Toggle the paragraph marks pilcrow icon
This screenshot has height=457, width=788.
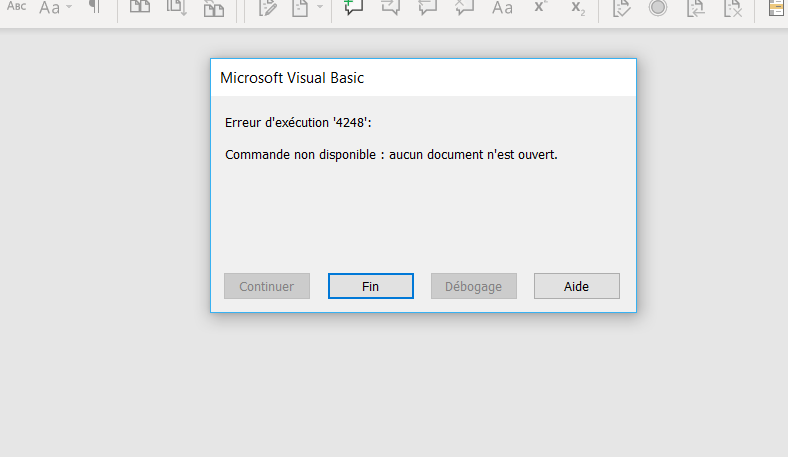(x=94, y=6)
